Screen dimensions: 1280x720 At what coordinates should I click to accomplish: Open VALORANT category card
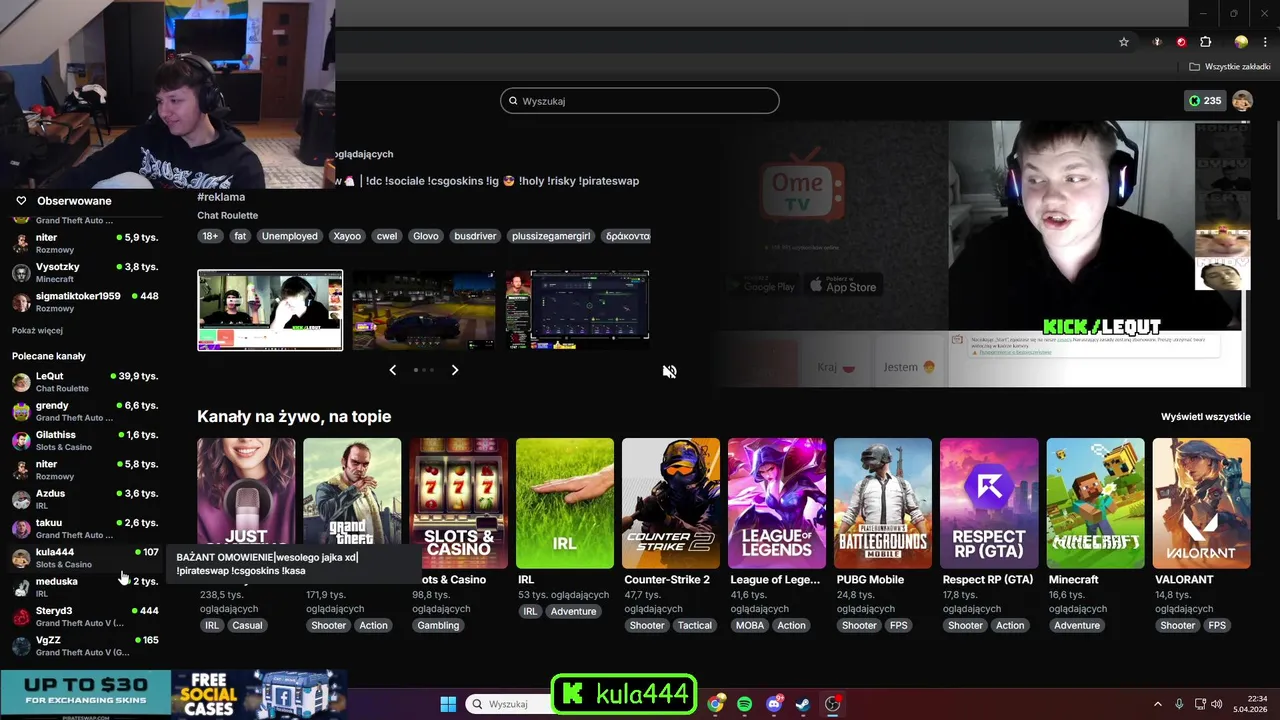click(x=1202, y=503)
